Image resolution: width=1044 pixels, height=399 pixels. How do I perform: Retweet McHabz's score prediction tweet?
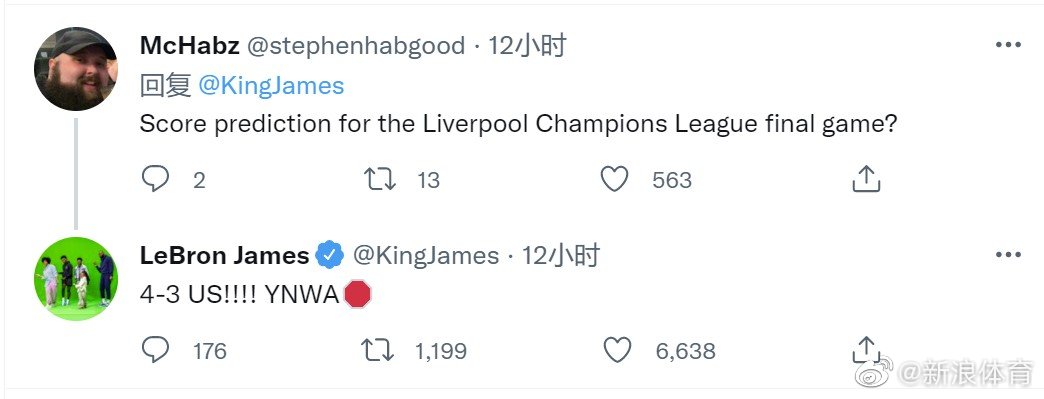(380, 179)
